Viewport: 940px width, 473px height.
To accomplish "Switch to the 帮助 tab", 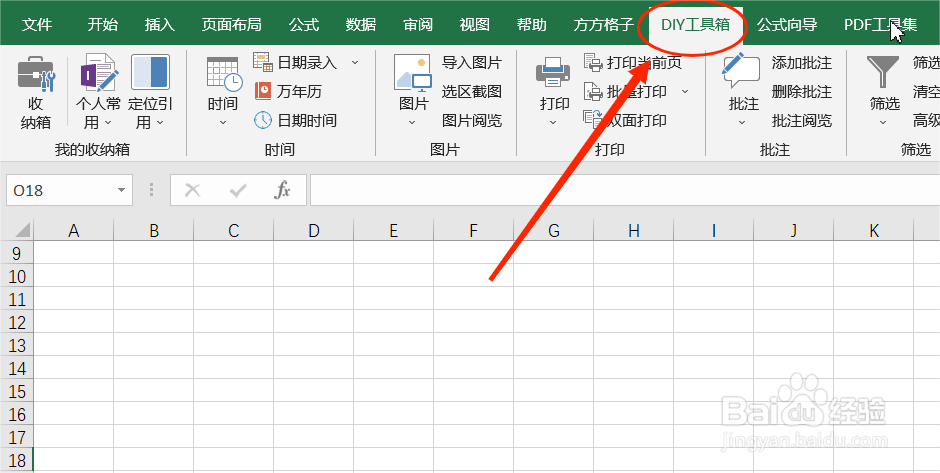I will point(532,25).
